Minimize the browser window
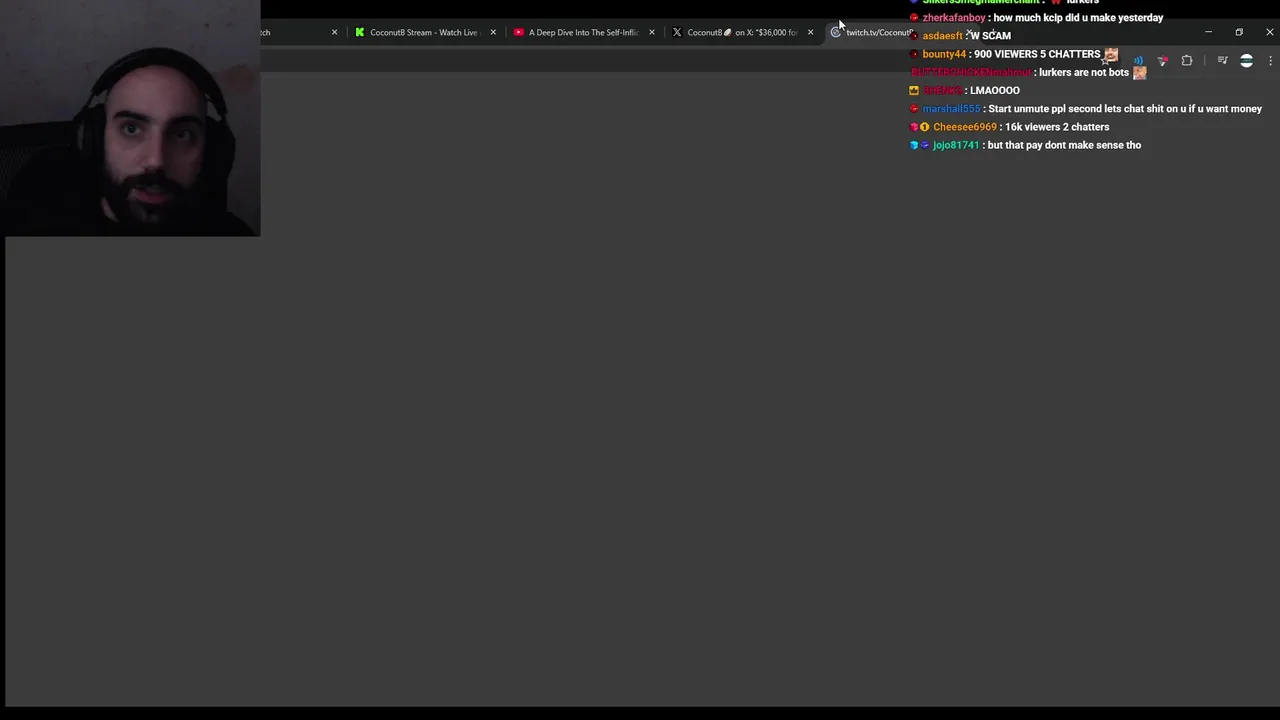The height and width of the screenshot is (720, 1280). coord(1208,32)
